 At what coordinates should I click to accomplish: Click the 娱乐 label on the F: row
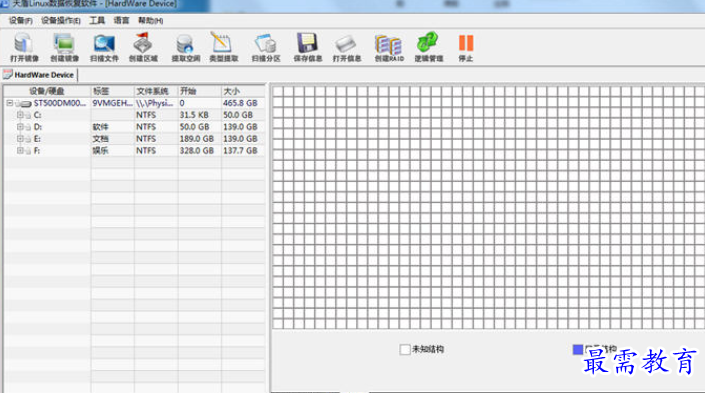tap(100, 151)
